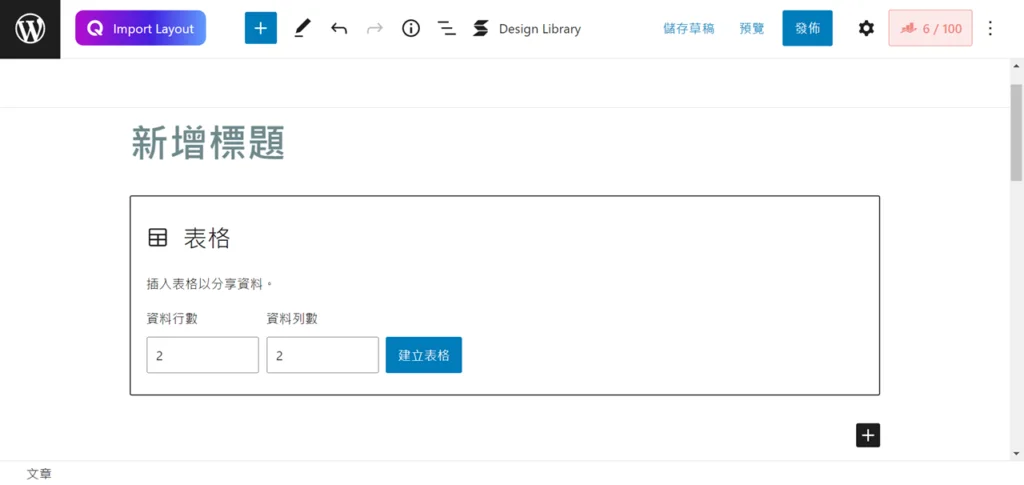The image size is (1024, 485).
Task: Create the table with 建立表格
Action: [x=424, y=355]
